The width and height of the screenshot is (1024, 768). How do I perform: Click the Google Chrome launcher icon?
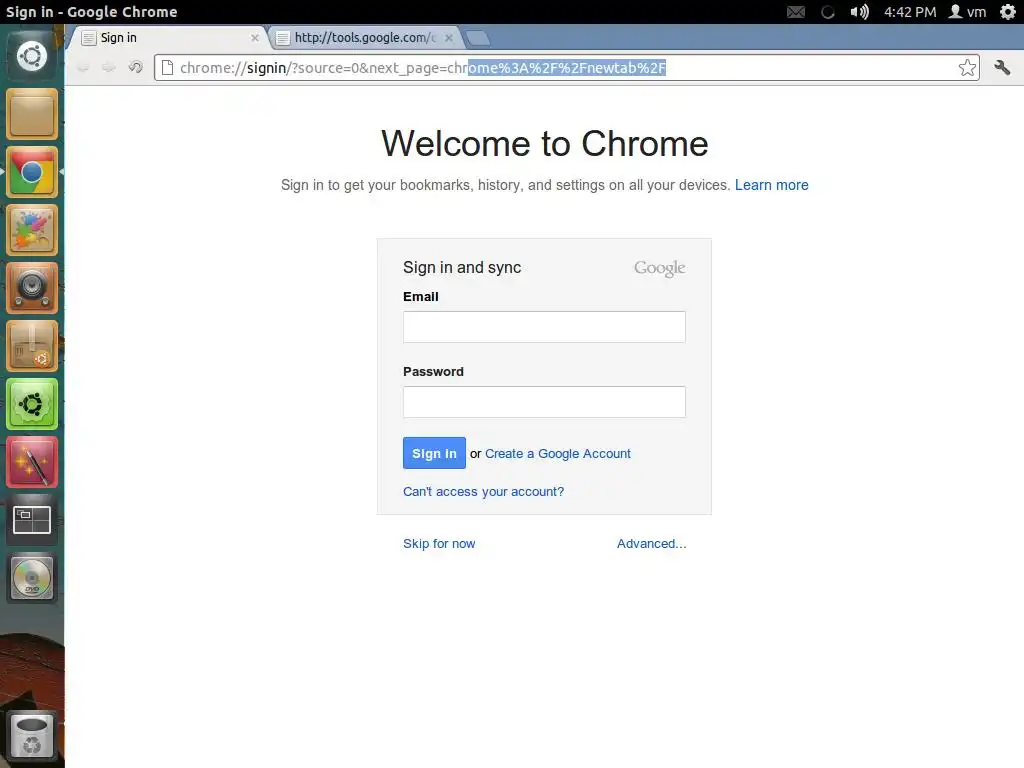32,172
